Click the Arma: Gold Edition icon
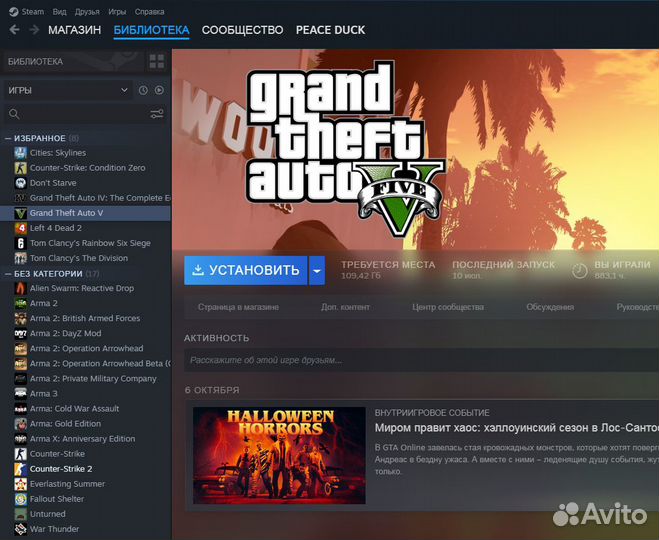This screenshot has height=540, width=659. [20, 424]
